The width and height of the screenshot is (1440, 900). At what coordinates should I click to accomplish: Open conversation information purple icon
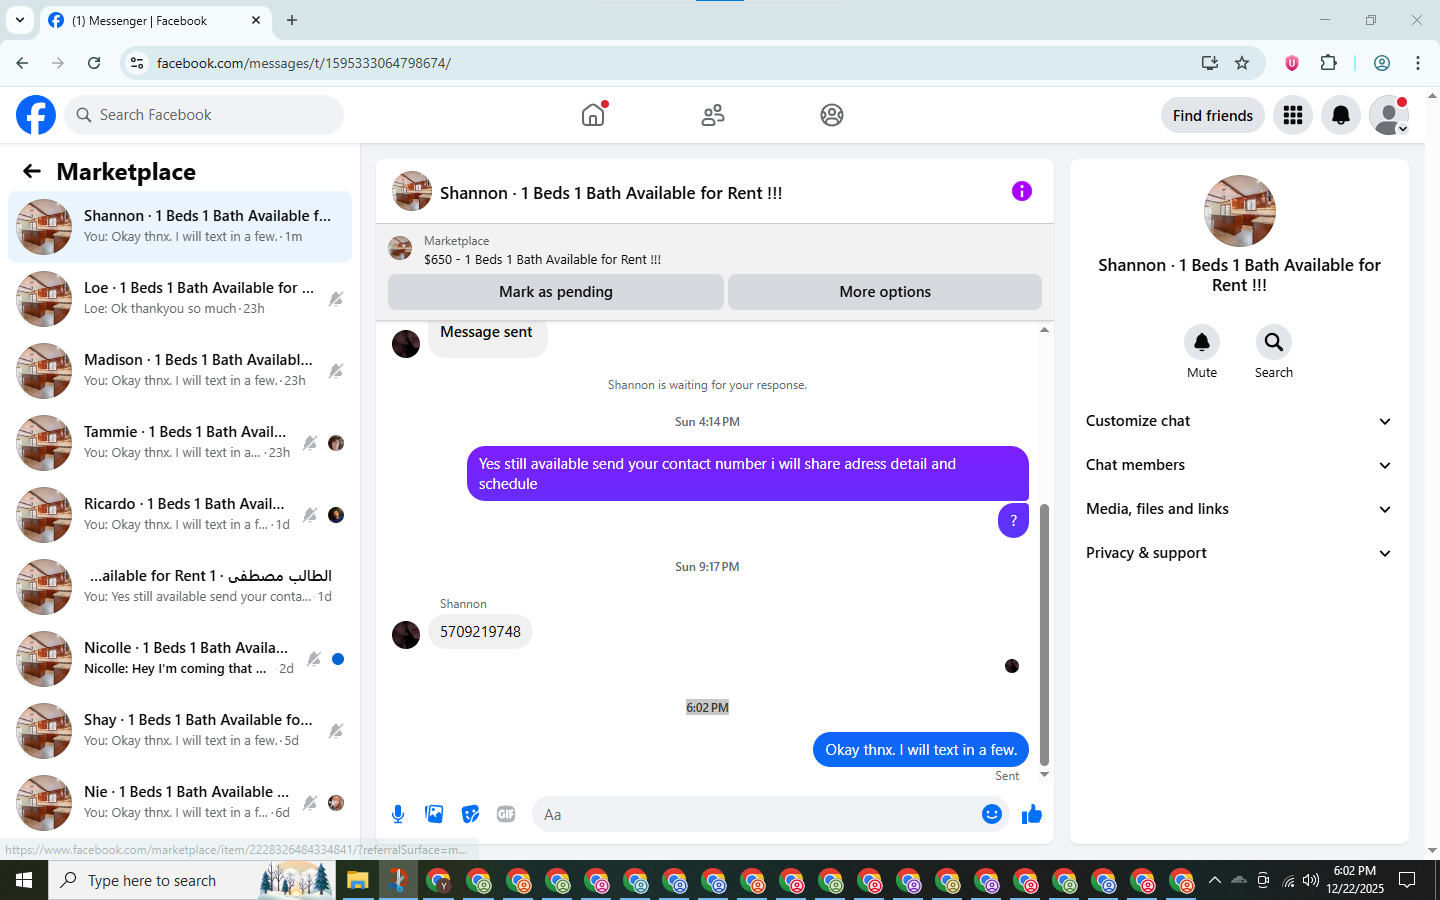point(1021,191)
